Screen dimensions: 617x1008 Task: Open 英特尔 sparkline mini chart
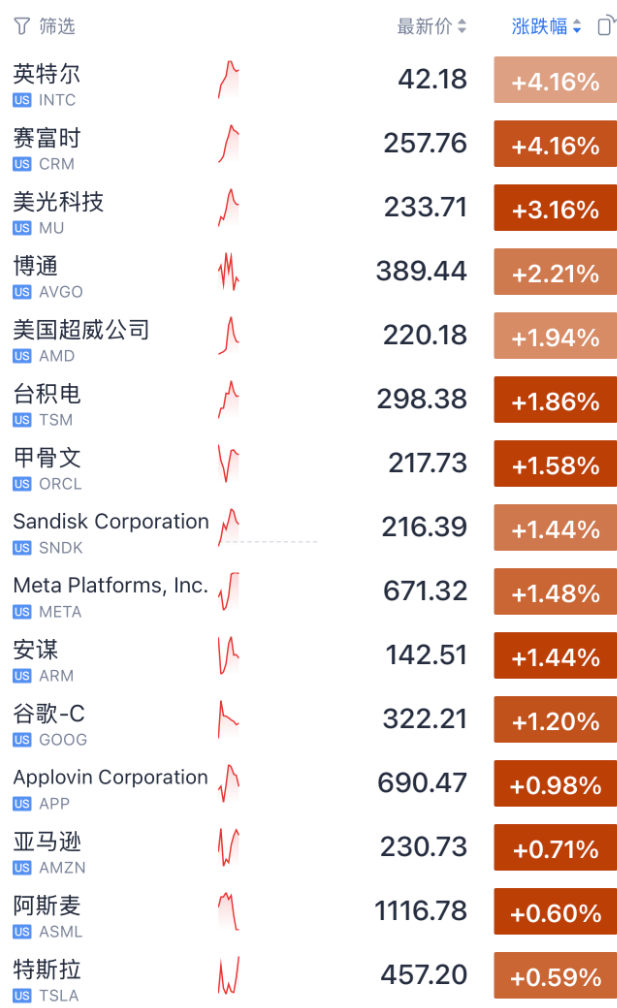(x=229, y=81)
